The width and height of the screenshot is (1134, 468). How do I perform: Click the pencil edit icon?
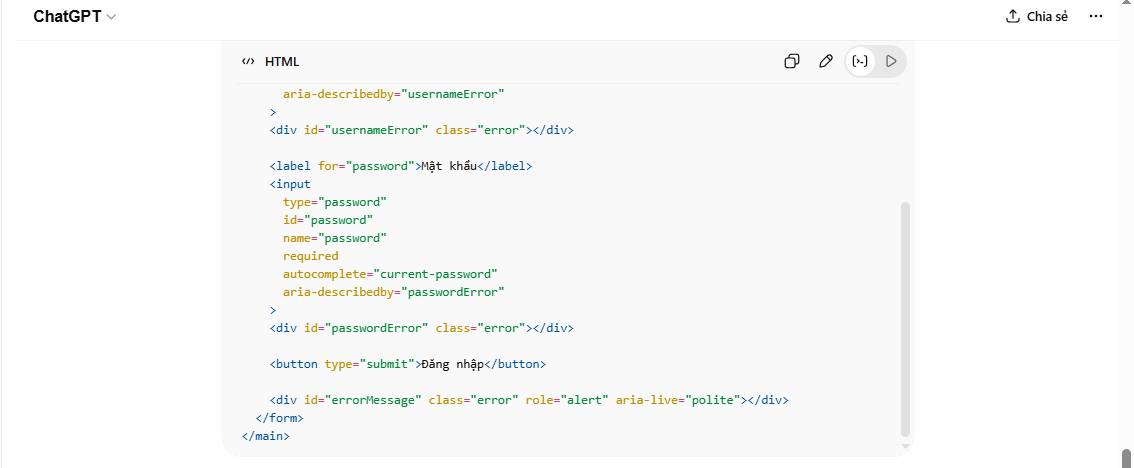(825, 62)
